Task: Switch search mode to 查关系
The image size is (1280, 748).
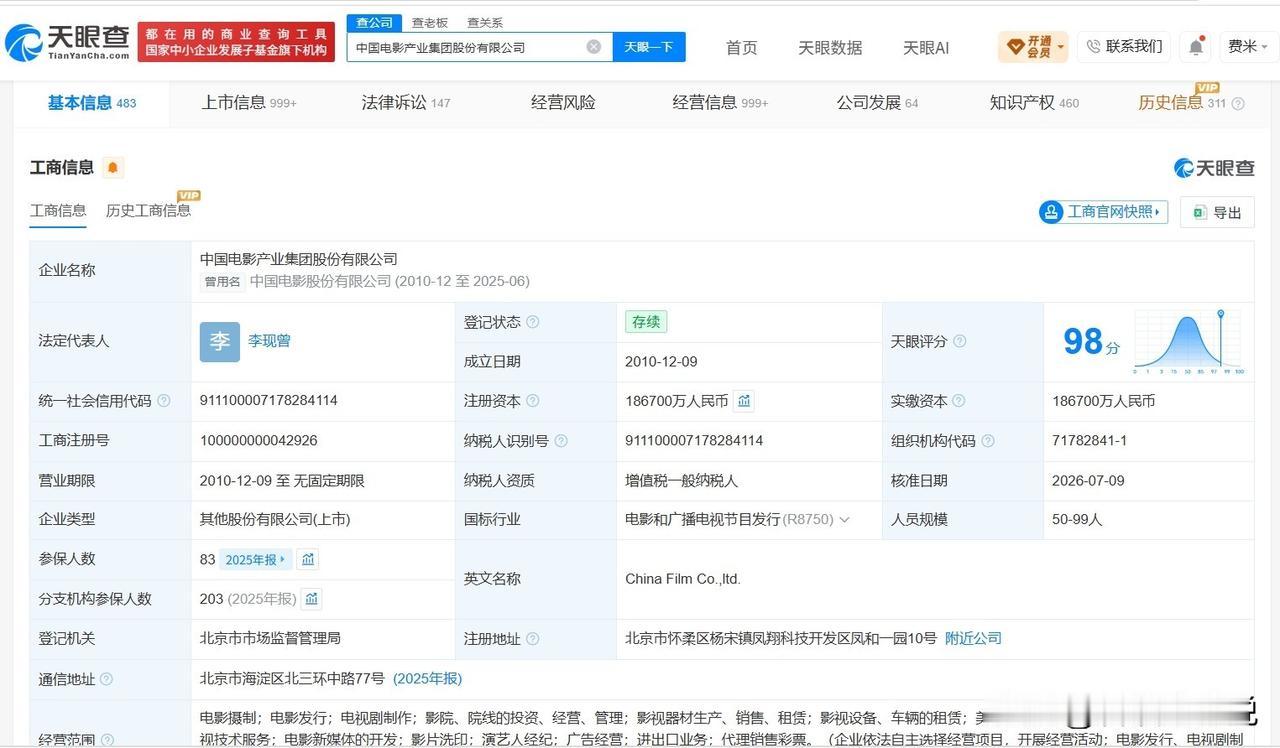Action: (x=485, y=22)
